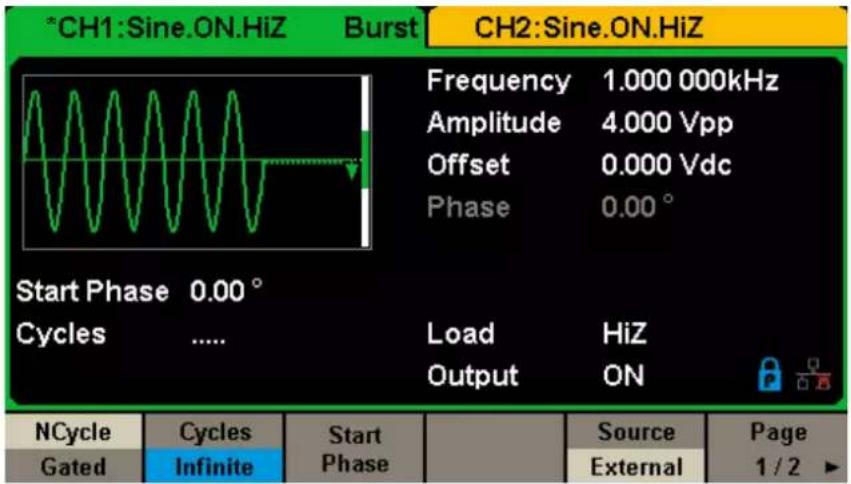
Task: Select the CH1 Sine channel tab
Action: point(214,27)
